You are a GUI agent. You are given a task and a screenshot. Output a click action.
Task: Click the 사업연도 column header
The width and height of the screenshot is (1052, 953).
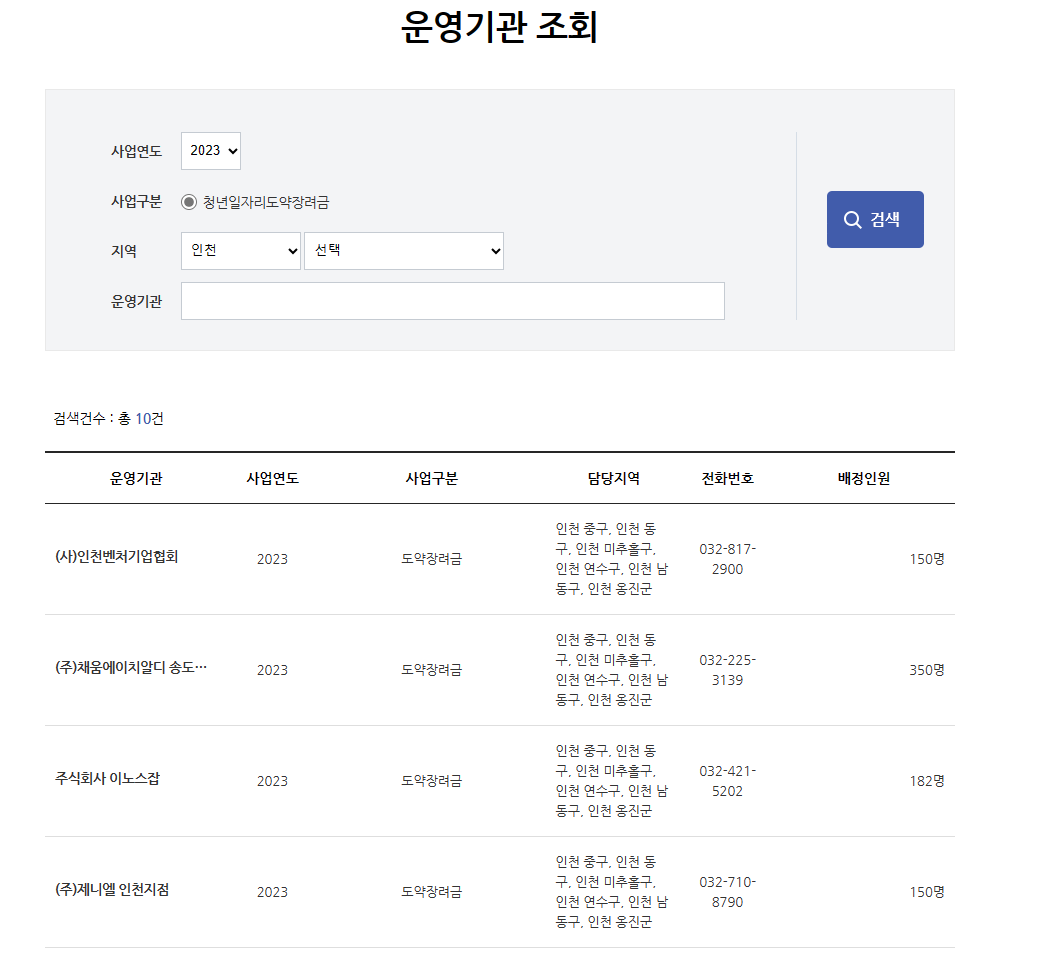273,477
